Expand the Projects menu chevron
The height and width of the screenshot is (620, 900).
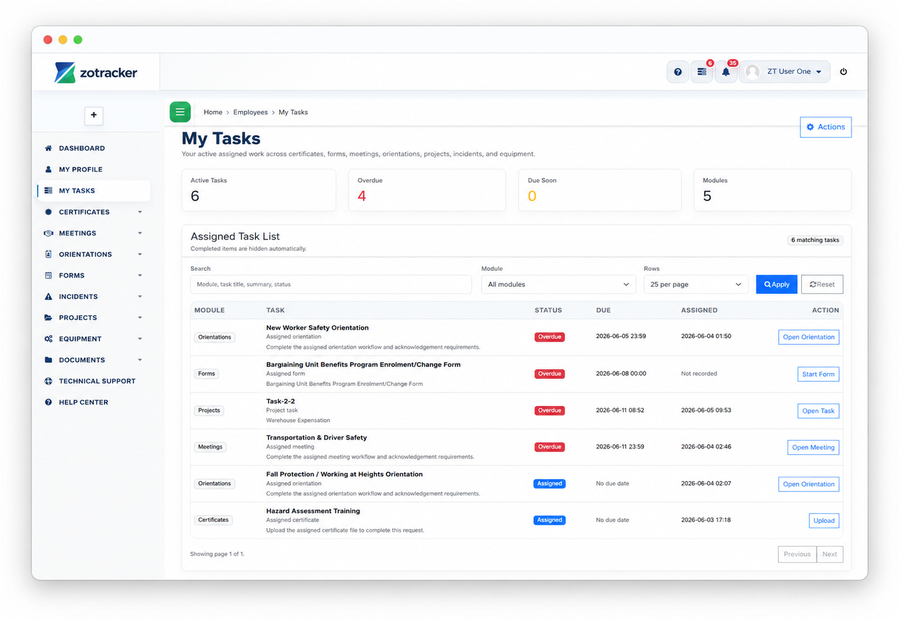point(140,317)
